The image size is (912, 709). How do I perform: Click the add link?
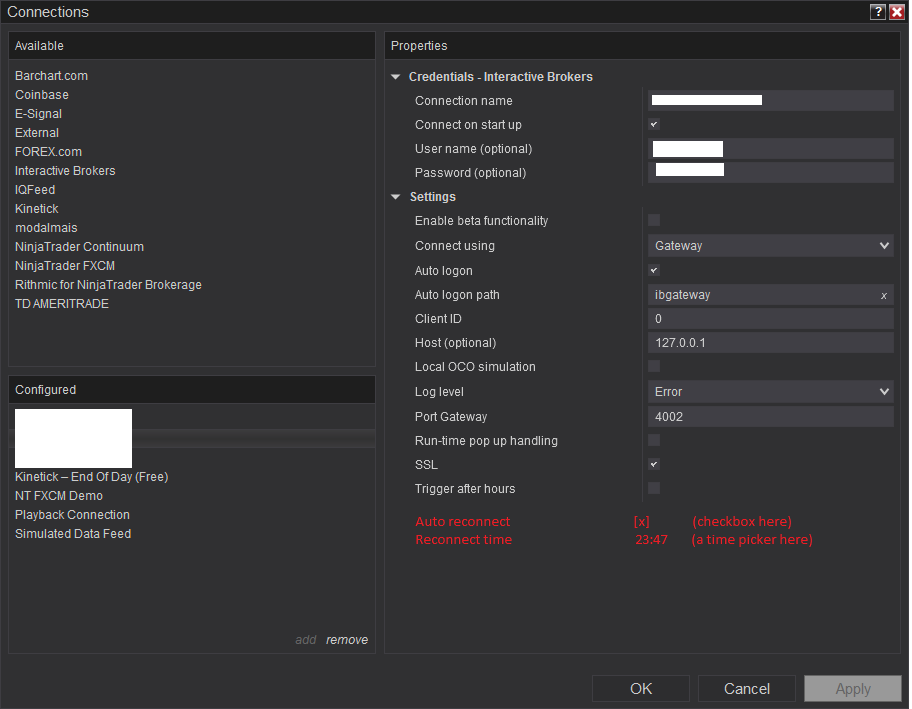click(x=305, y=640)
